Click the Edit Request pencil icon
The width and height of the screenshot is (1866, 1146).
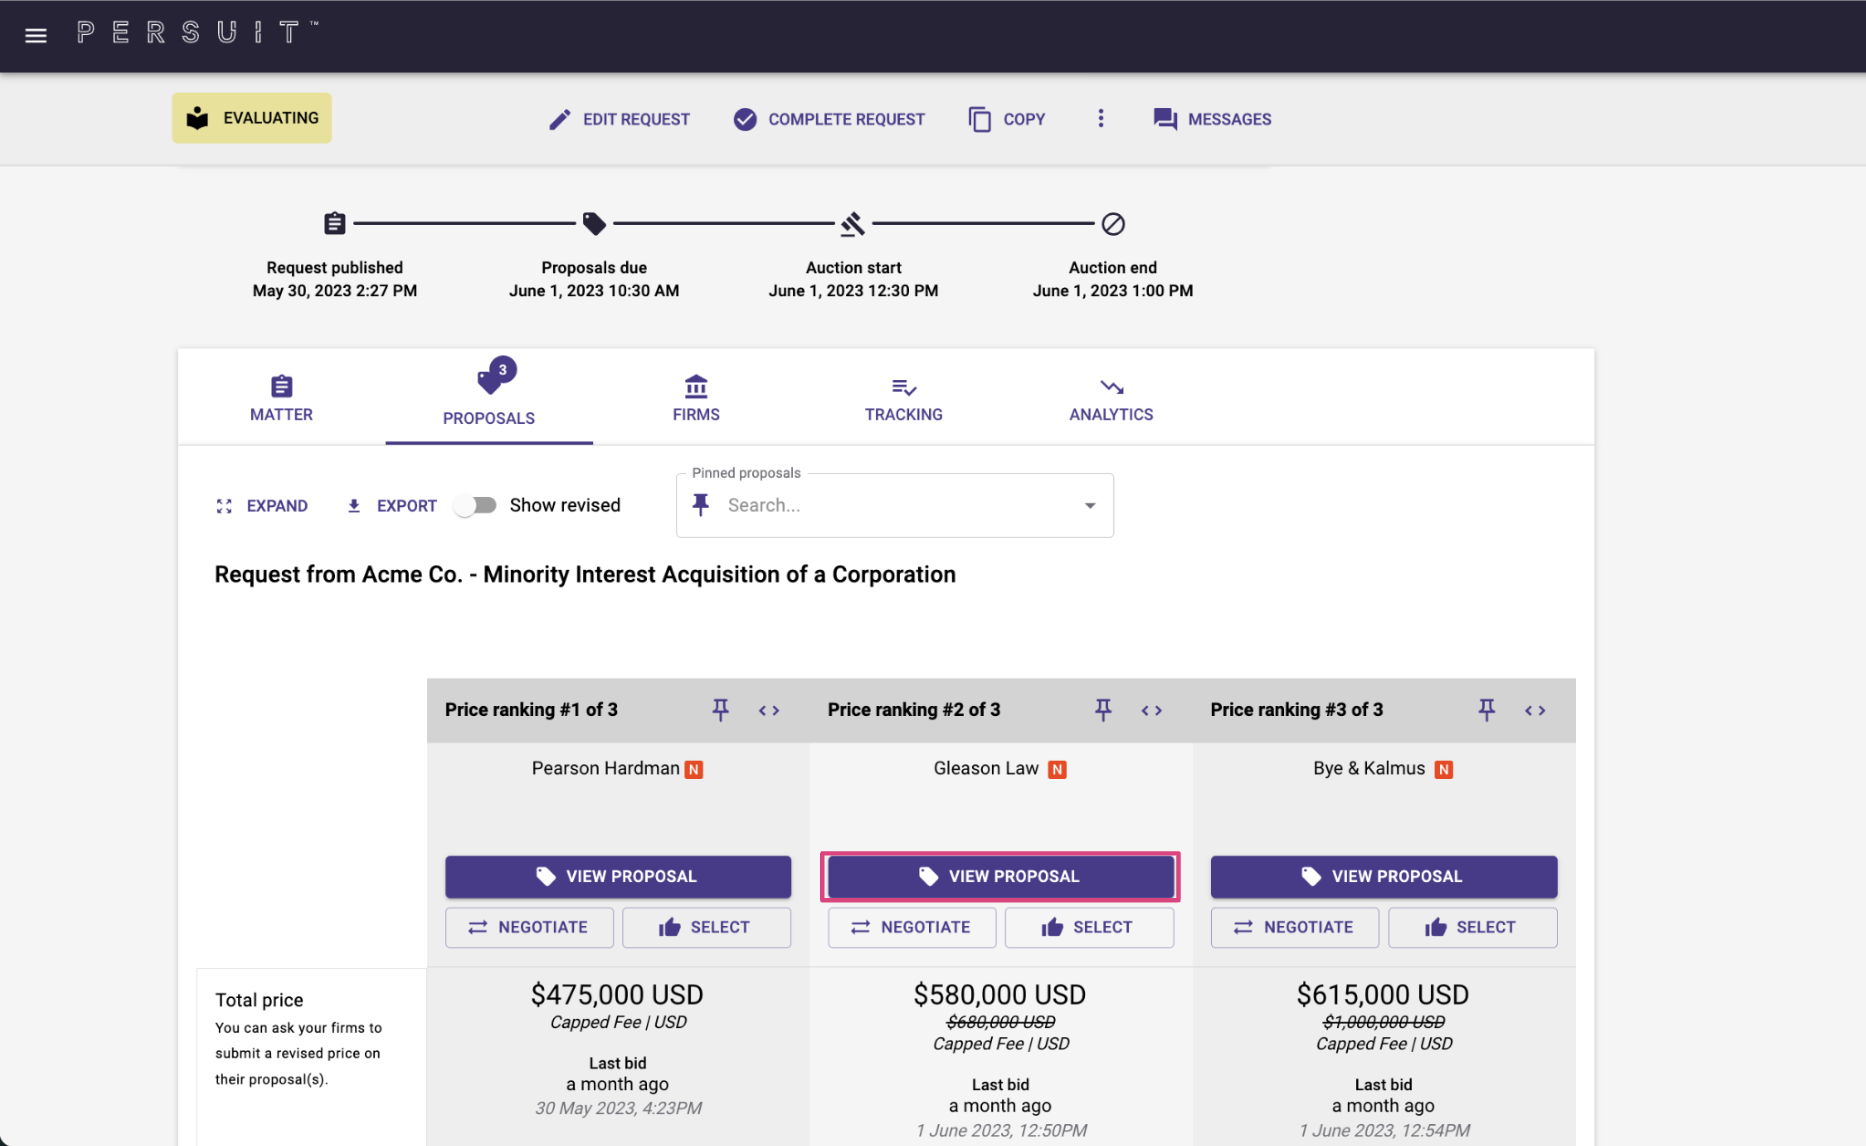(x=560, y=119)
